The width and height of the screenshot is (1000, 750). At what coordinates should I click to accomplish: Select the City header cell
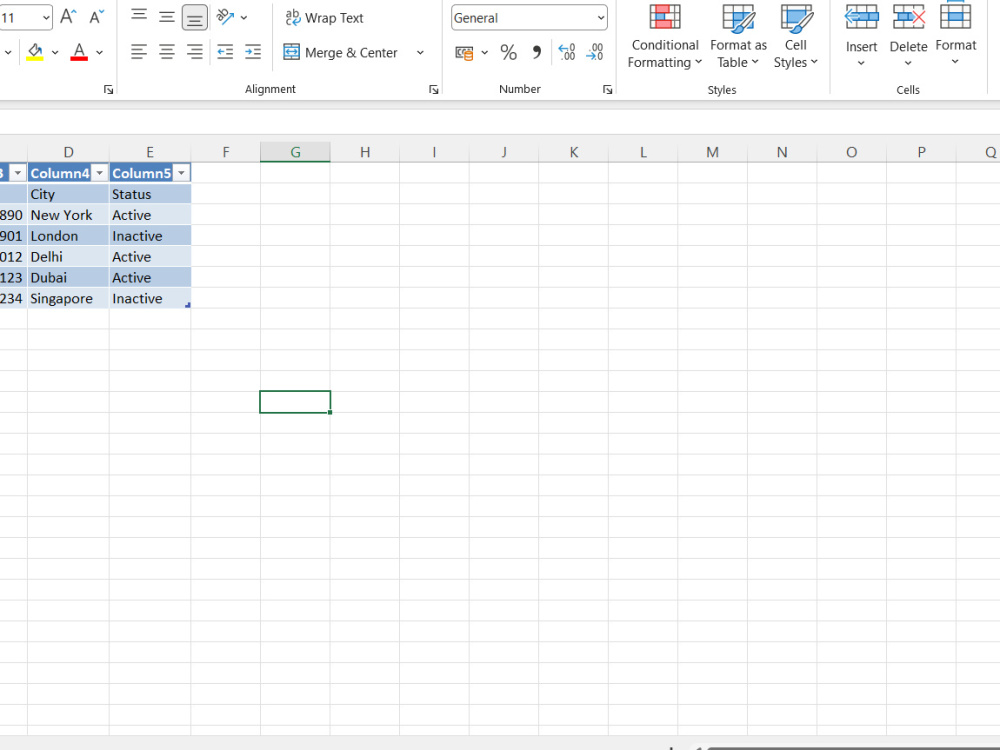[68, 194]
